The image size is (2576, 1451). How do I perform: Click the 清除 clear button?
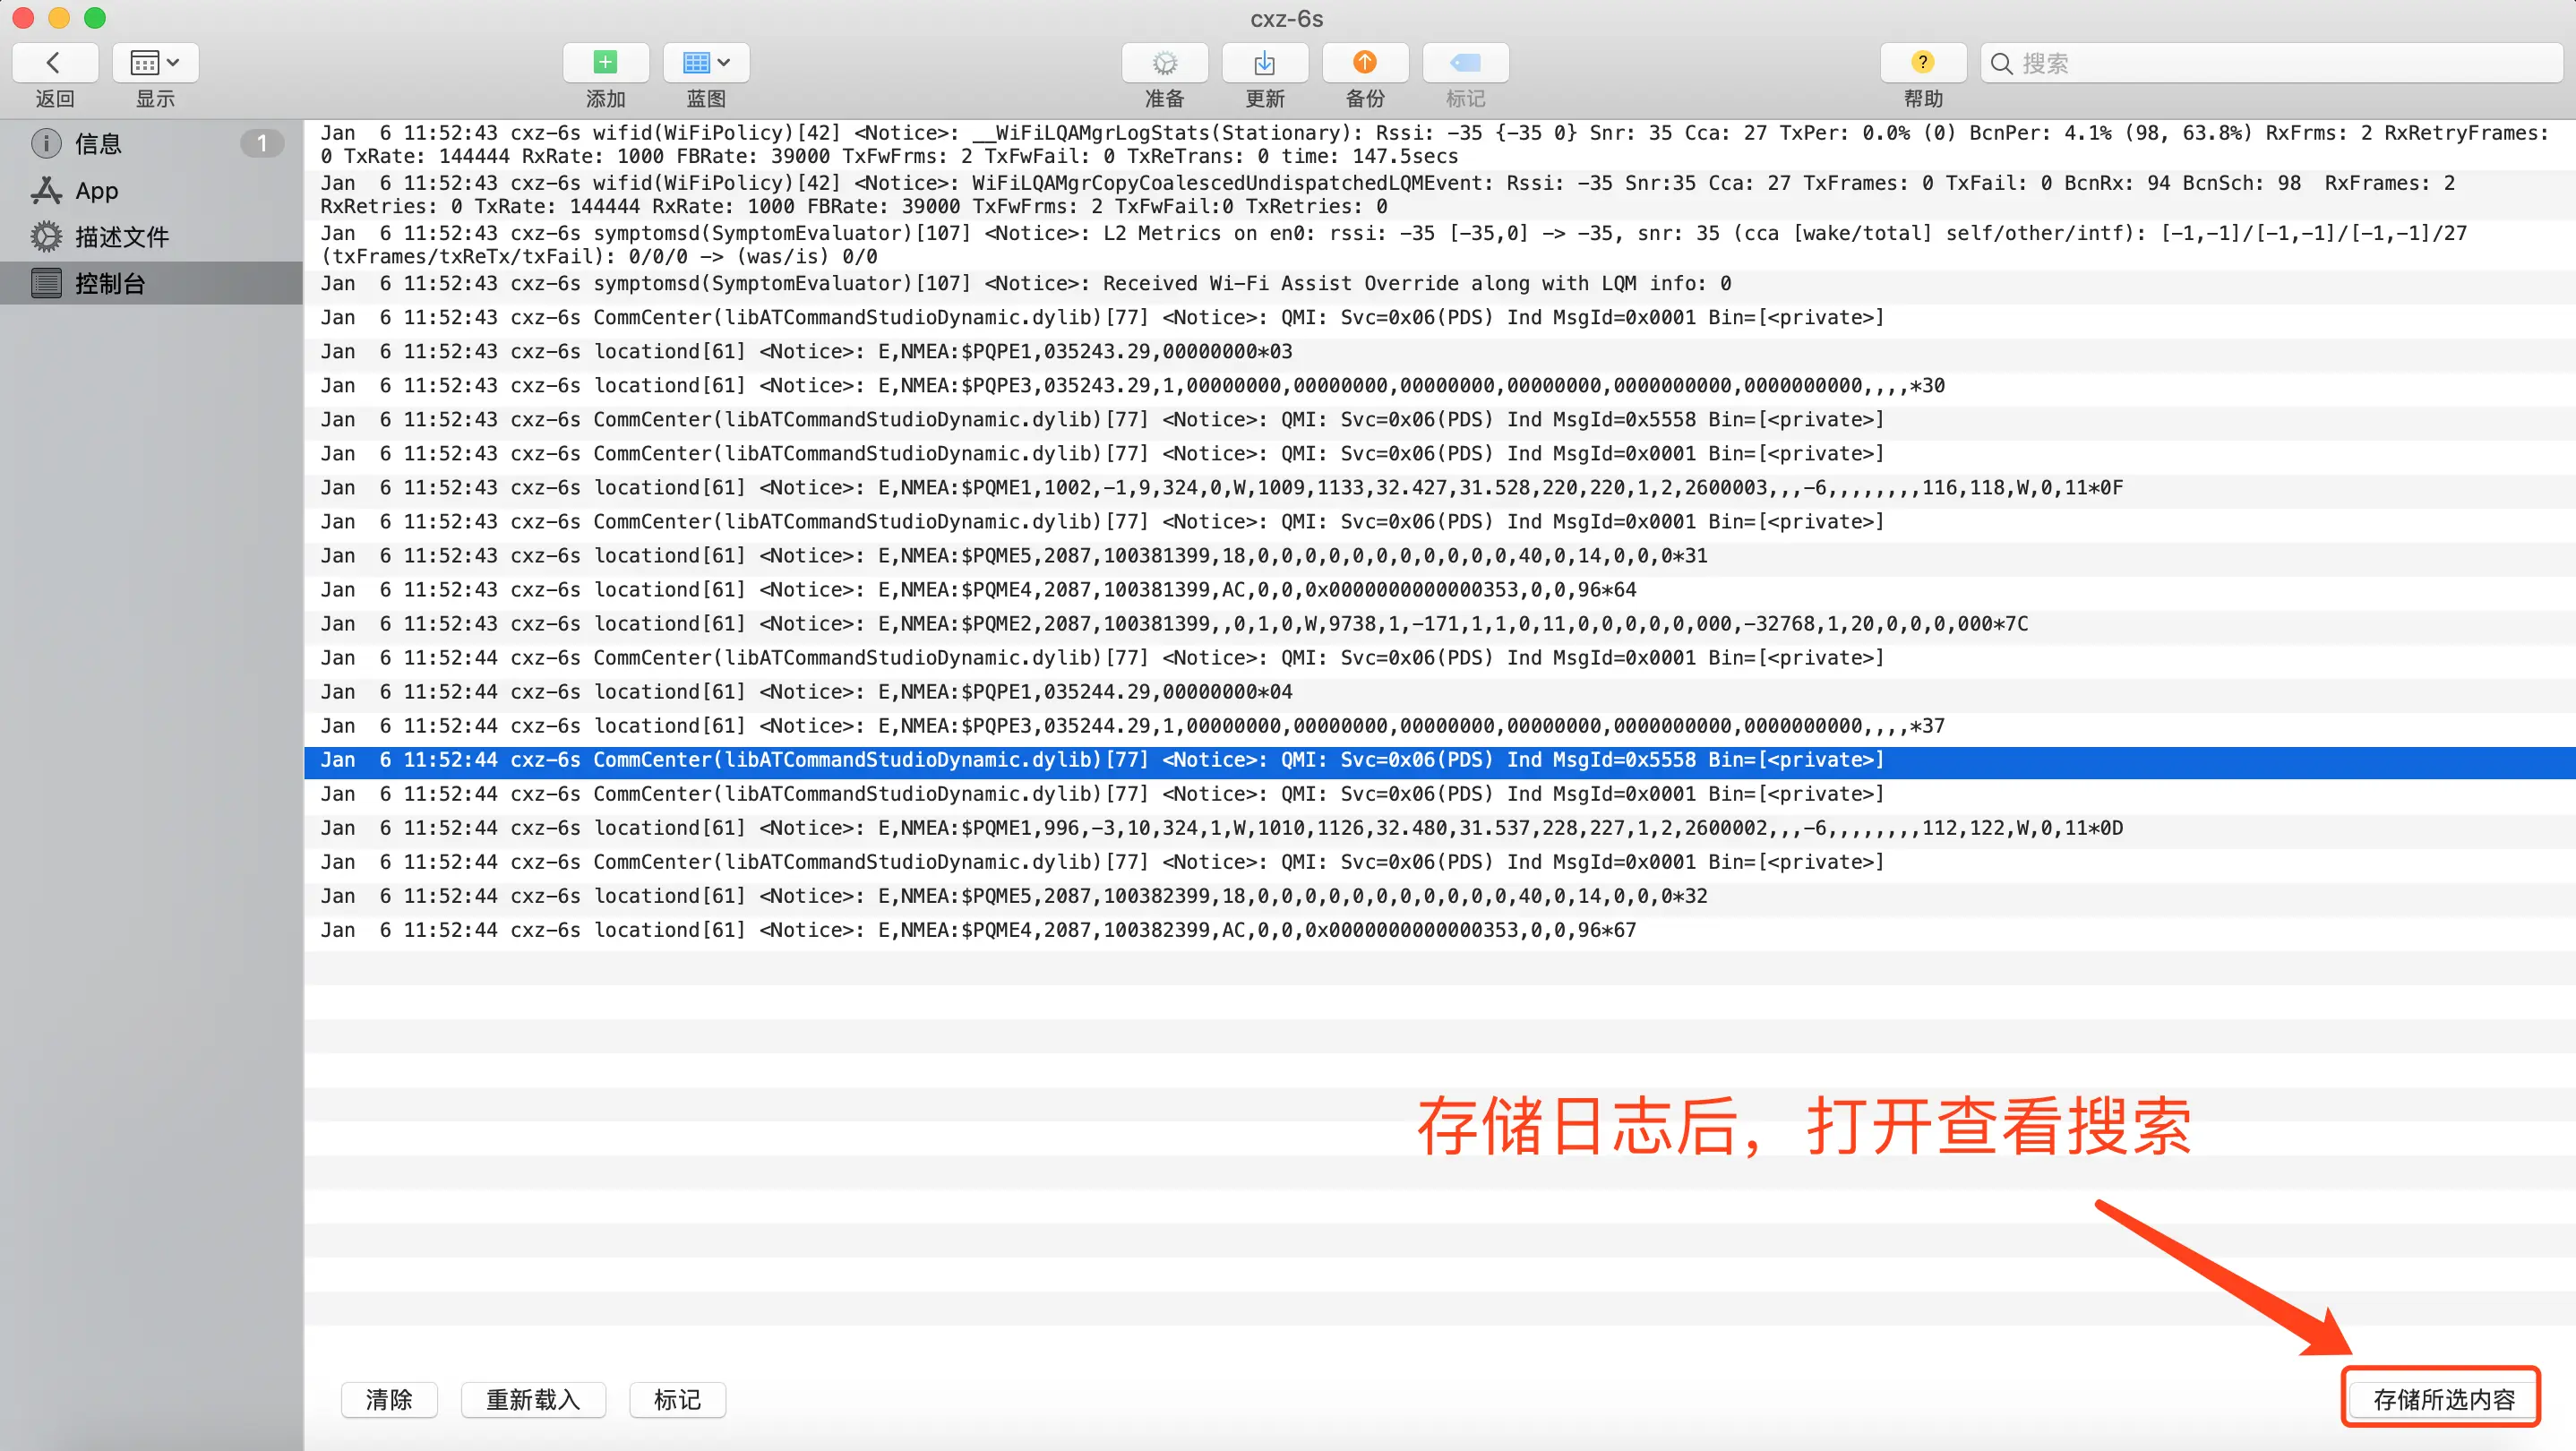tap(389, 1399)
